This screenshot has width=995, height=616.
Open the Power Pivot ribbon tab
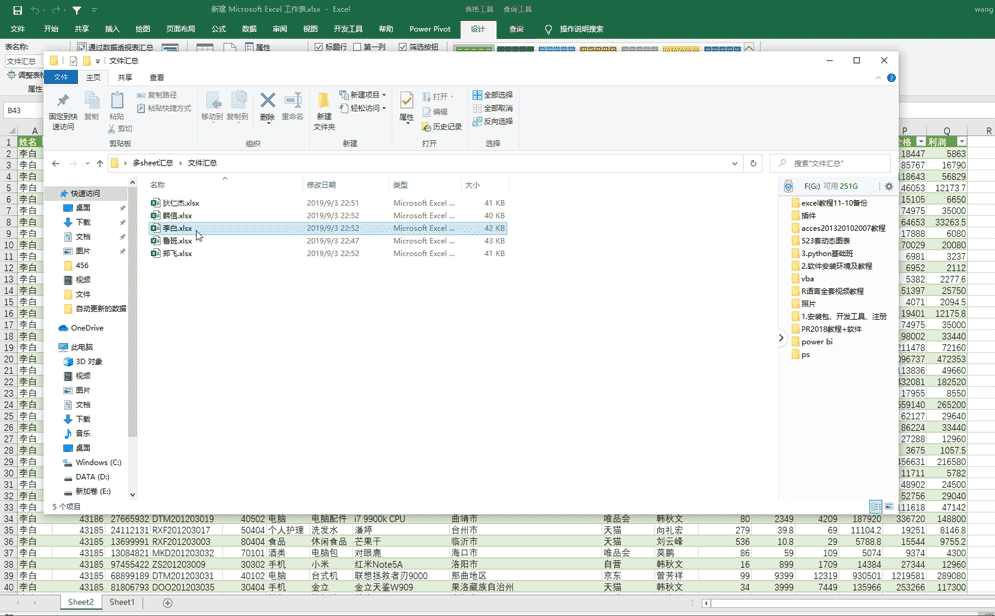429,29
